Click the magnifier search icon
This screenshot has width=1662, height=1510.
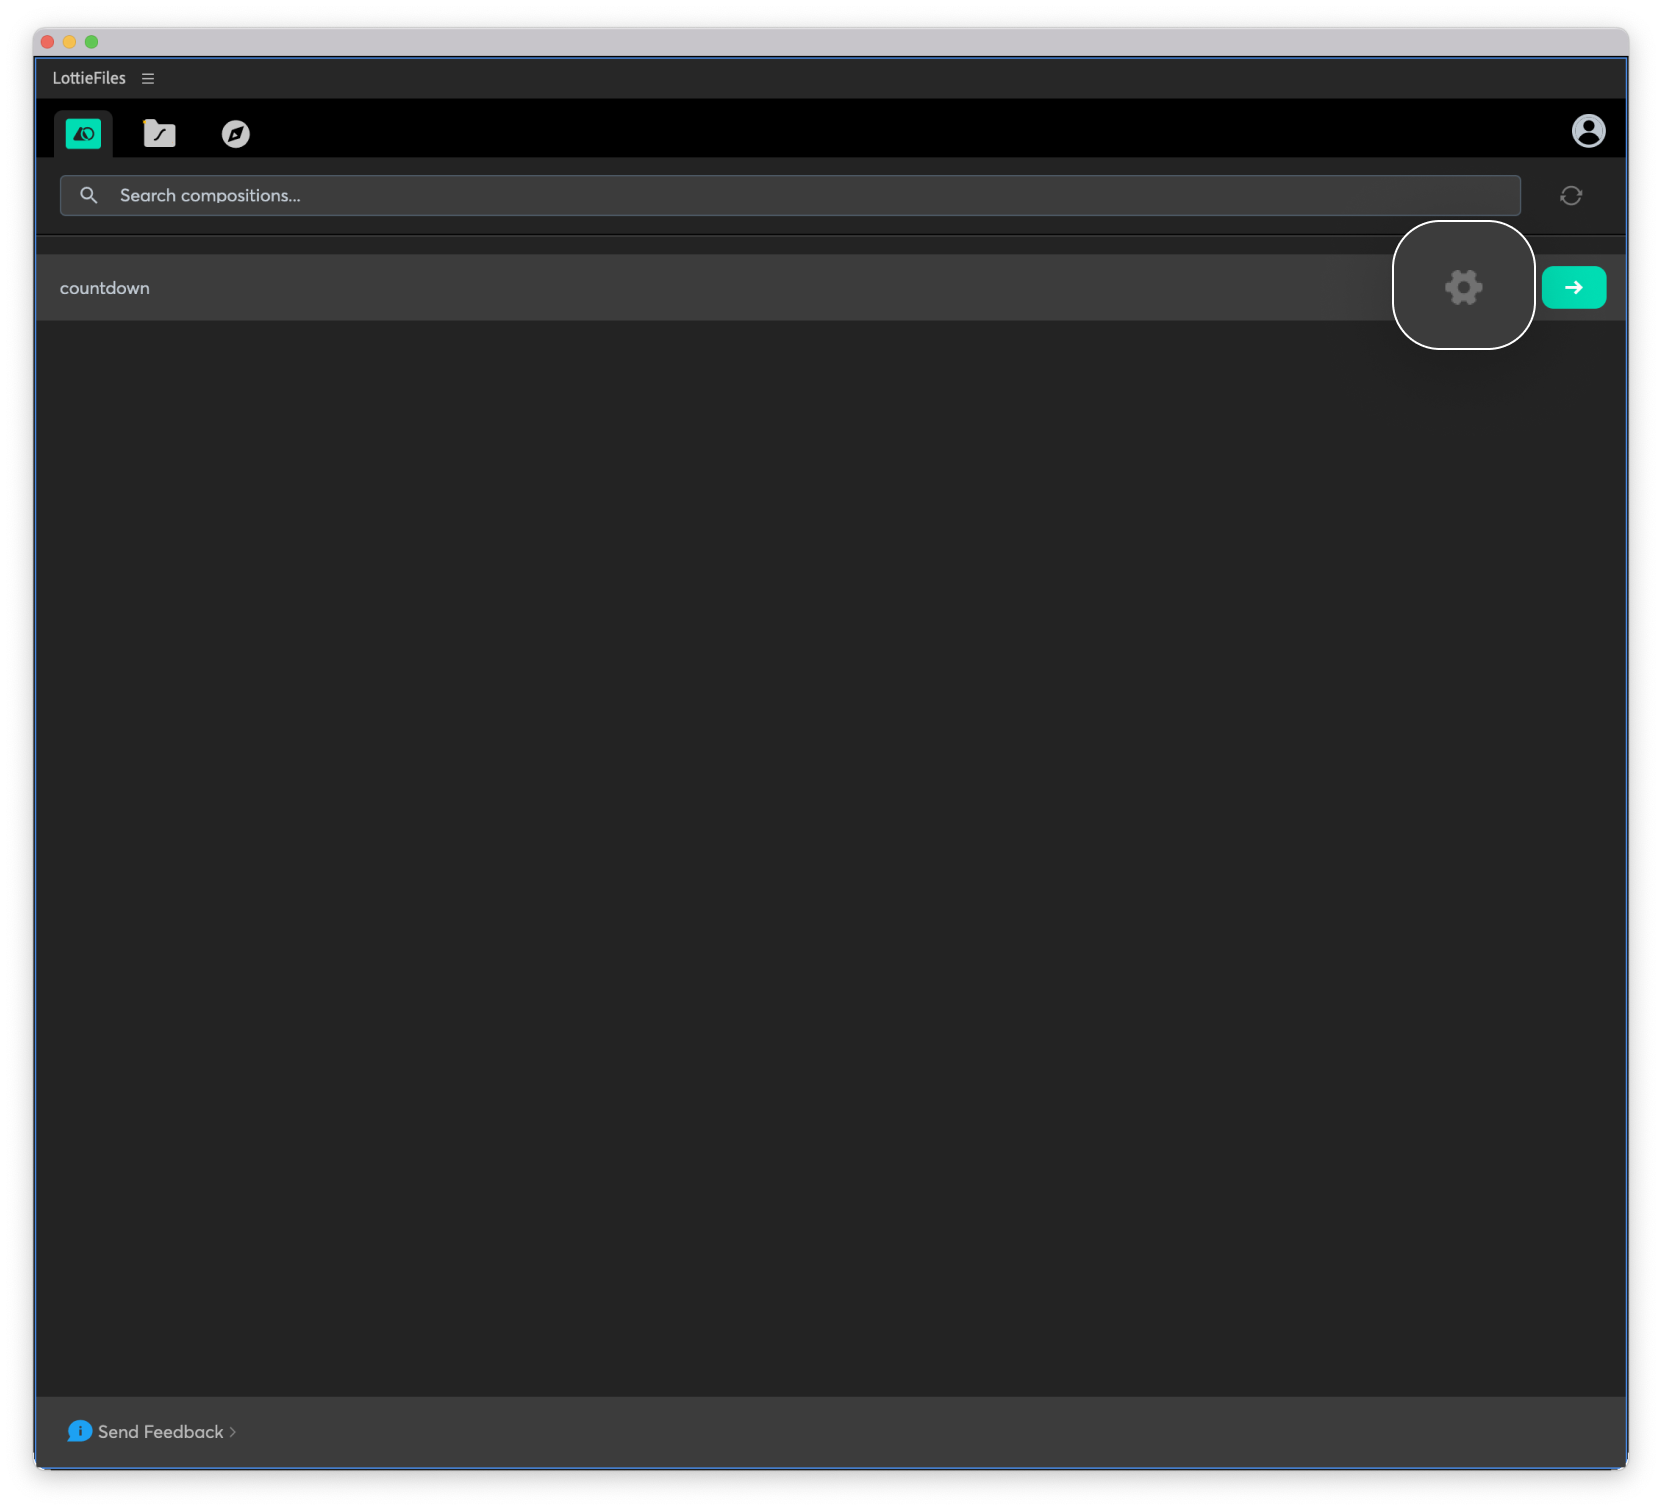89,195
